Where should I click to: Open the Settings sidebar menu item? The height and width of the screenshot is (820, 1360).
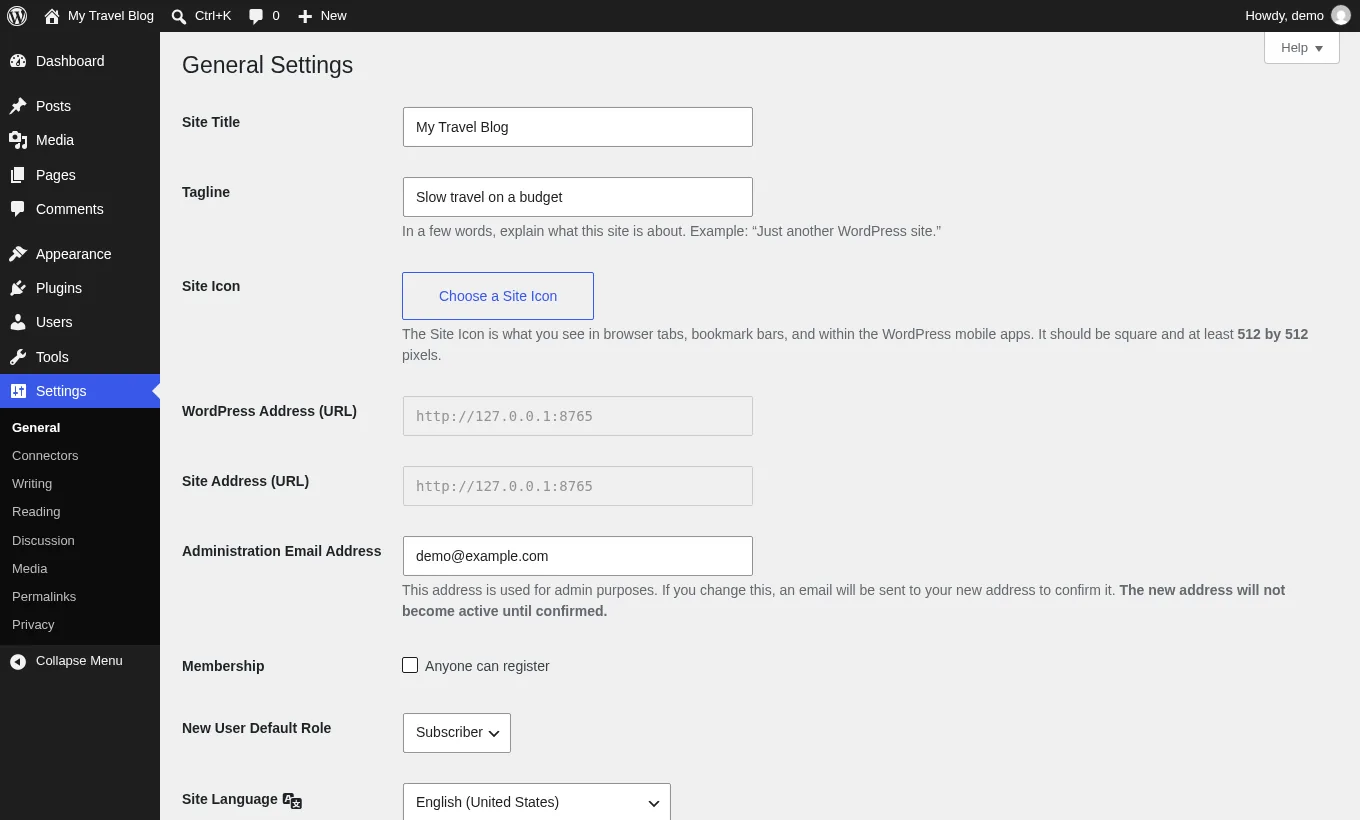[x=80, y=391]
